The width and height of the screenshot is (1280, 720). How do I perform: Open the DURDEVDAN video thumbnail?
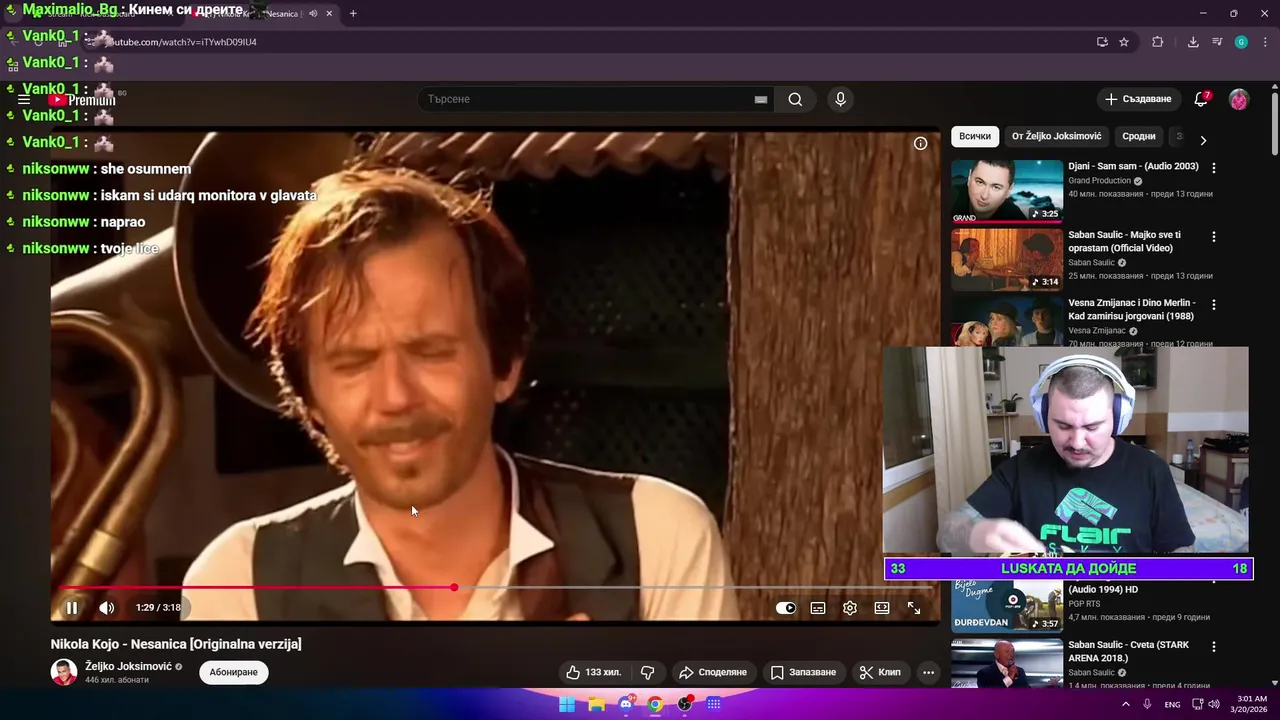click(x=1007, y=607)
